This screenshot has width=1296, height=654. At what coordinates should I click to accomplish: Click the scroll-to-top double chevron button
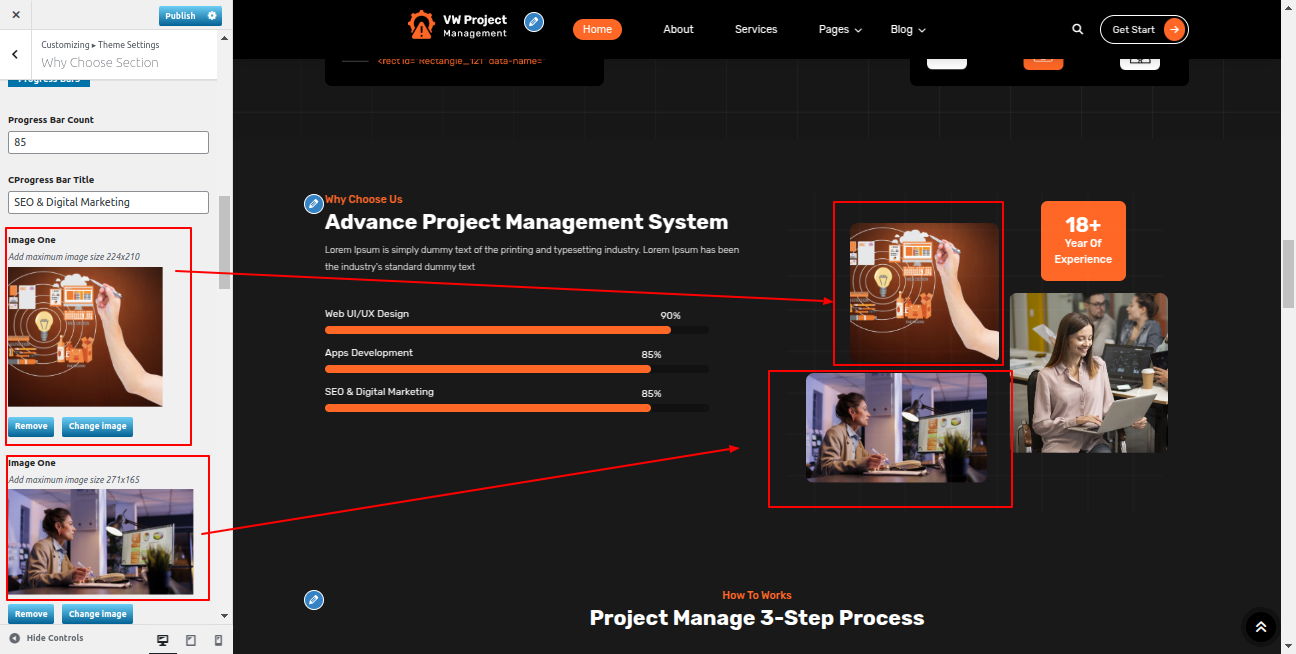[1260, 627]
